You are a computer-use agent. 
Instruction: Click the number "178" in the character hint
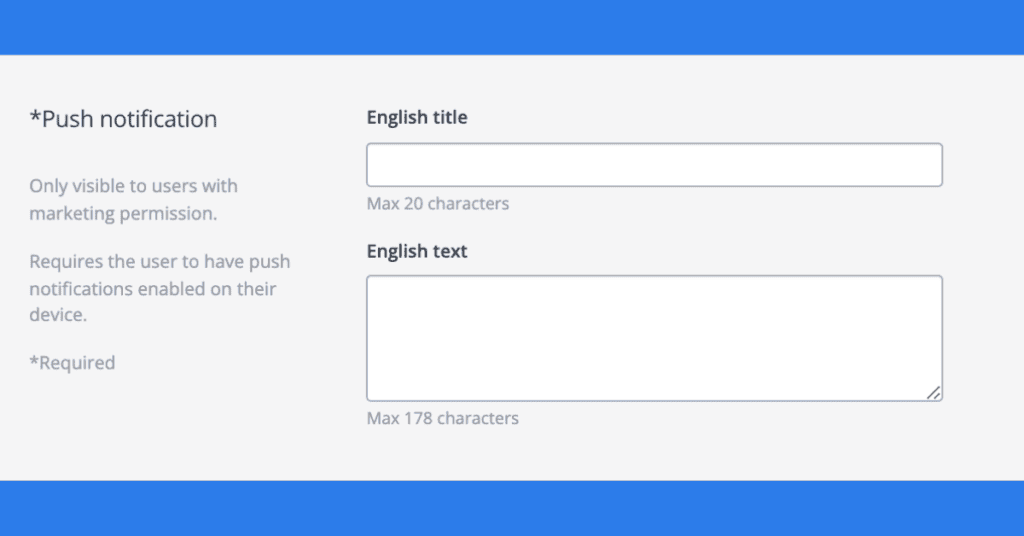click(x=418, y=418)
